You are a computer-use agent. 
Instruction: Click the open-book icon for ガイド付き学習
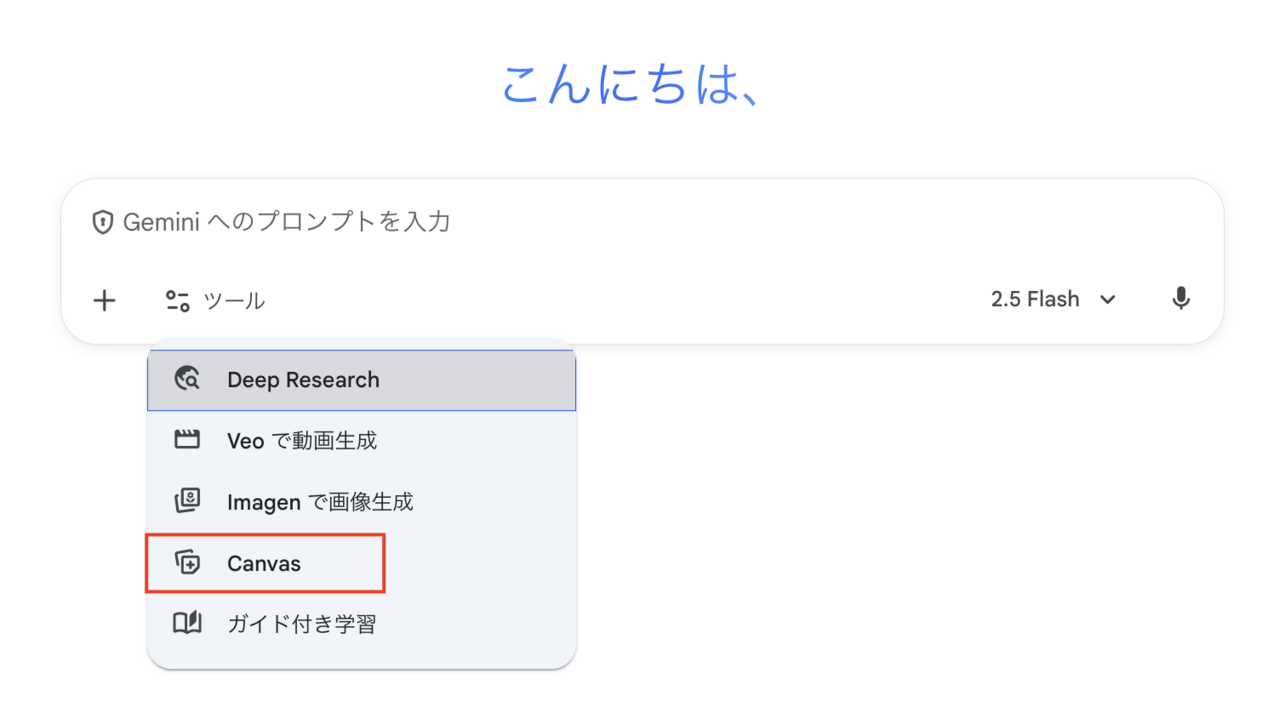pos(187,624)
